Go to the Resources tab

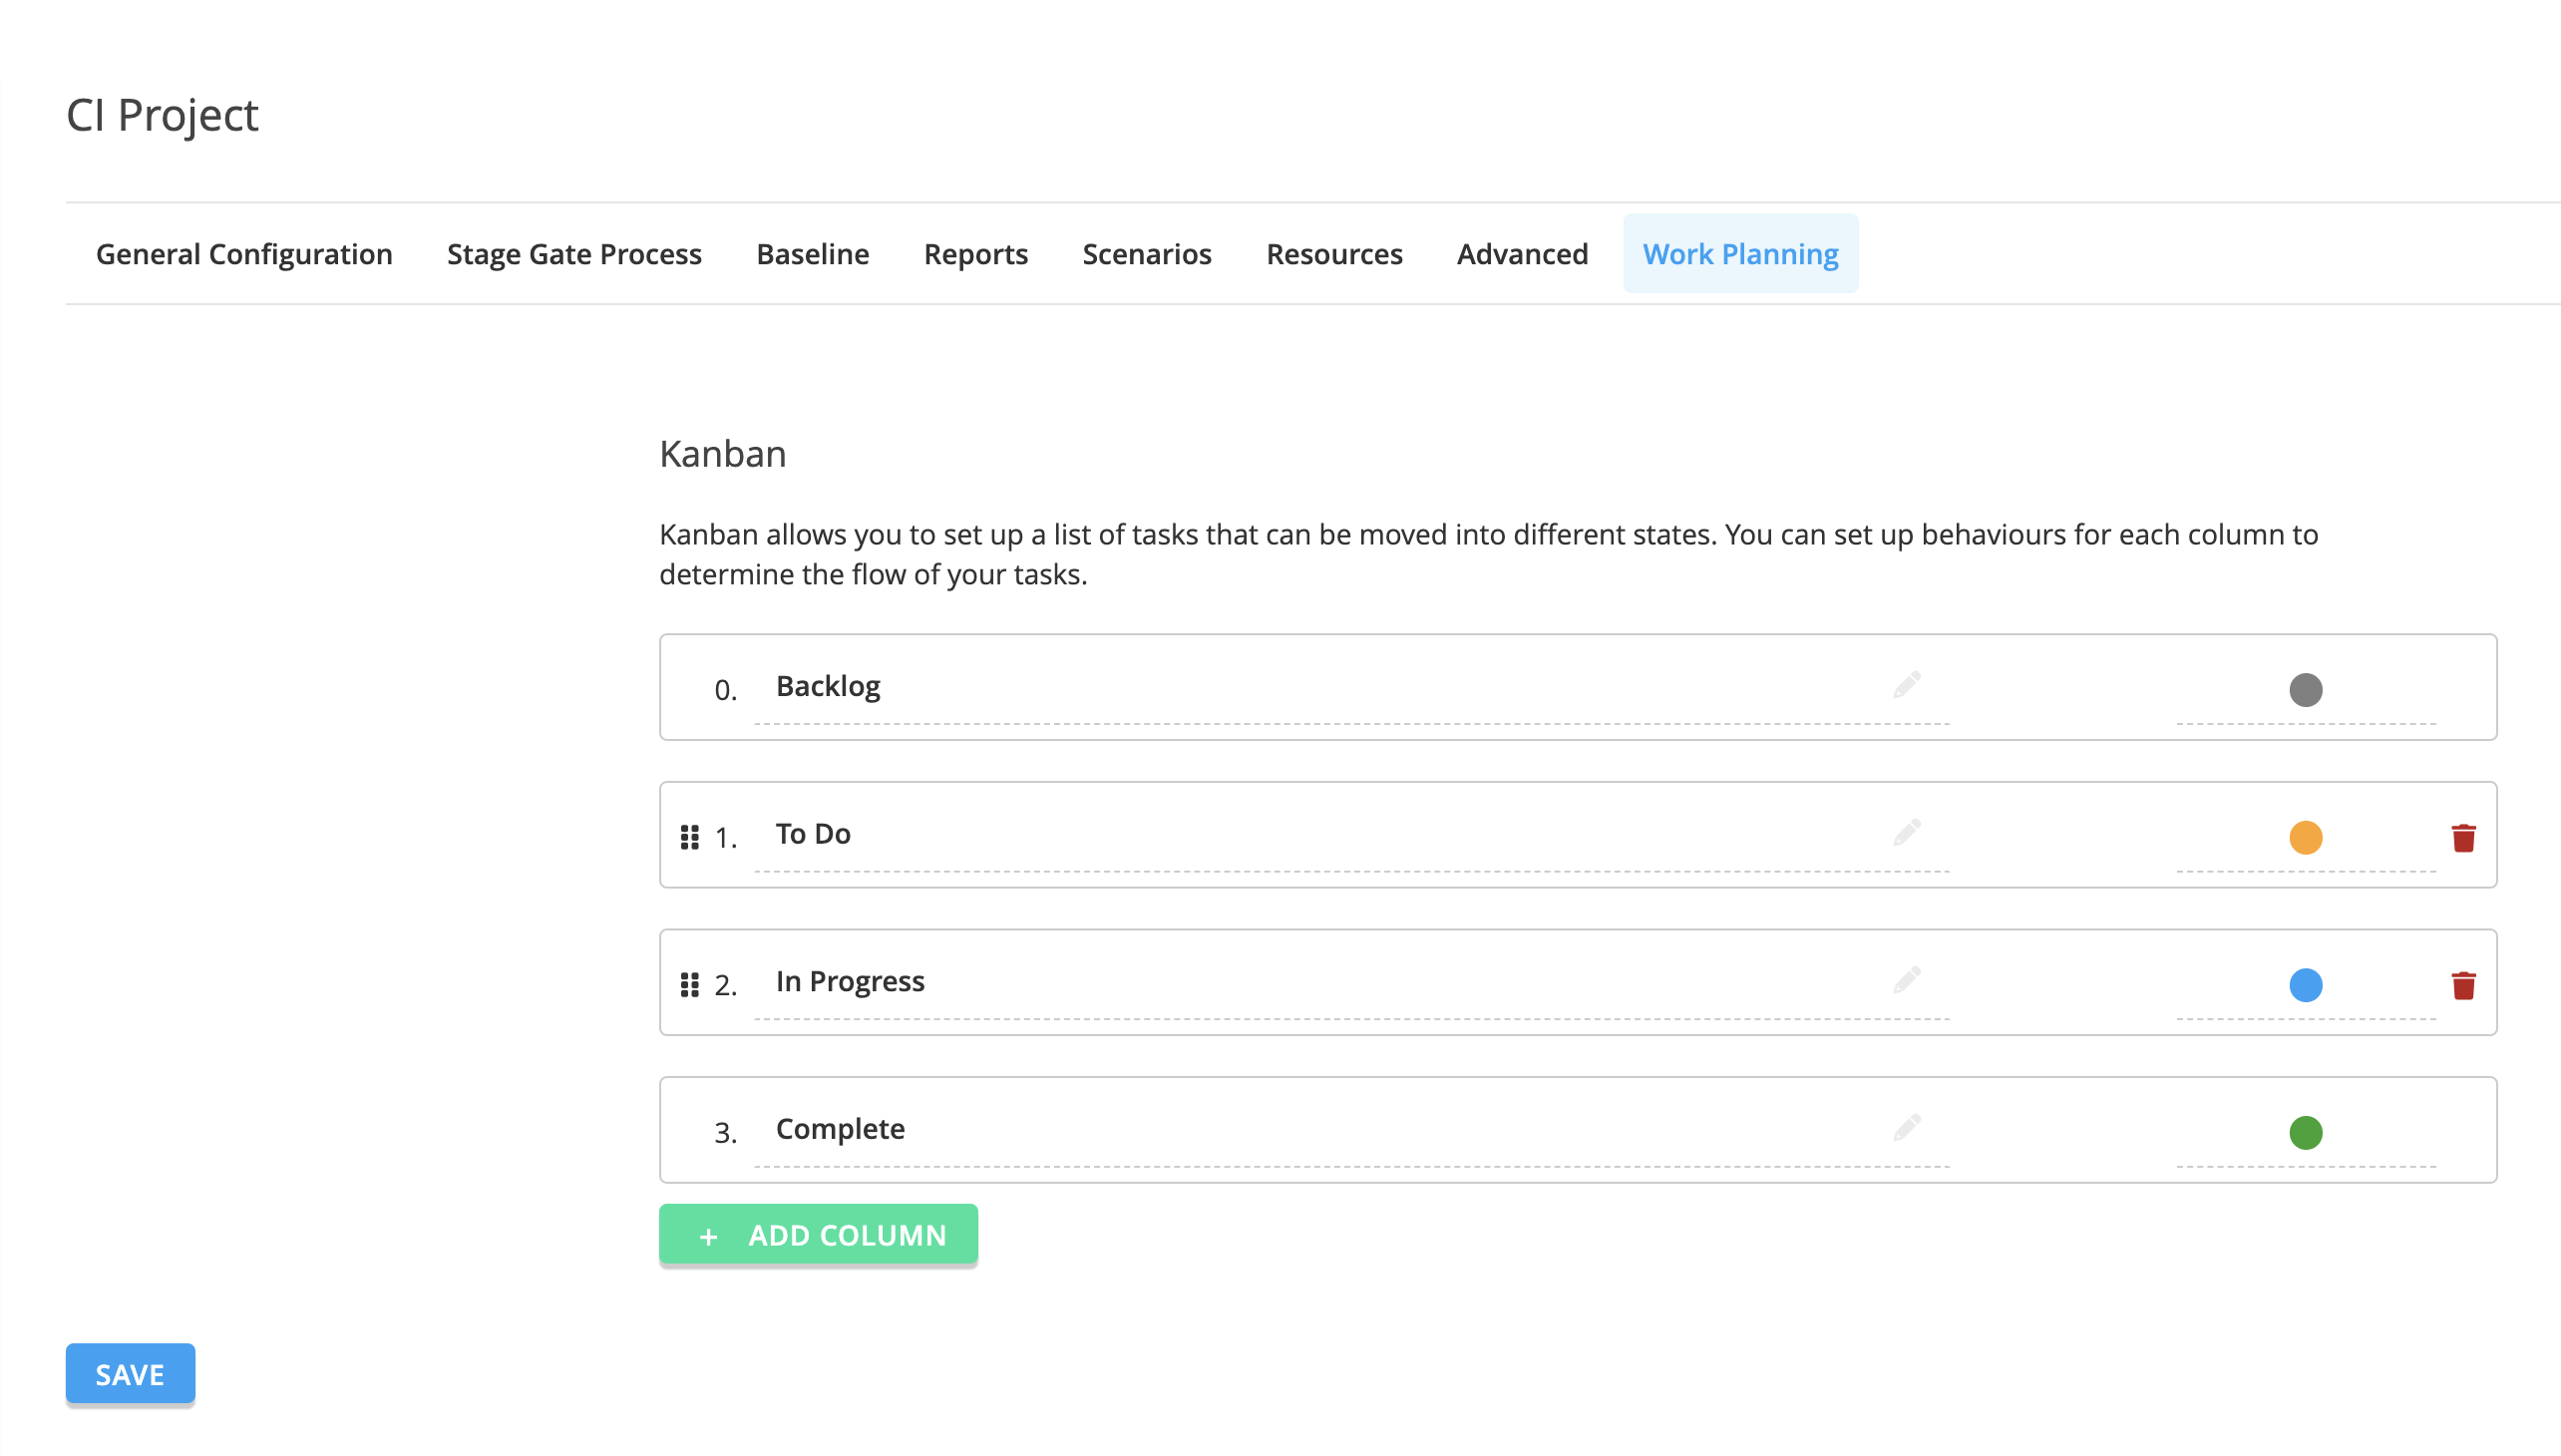[1334, 254]
